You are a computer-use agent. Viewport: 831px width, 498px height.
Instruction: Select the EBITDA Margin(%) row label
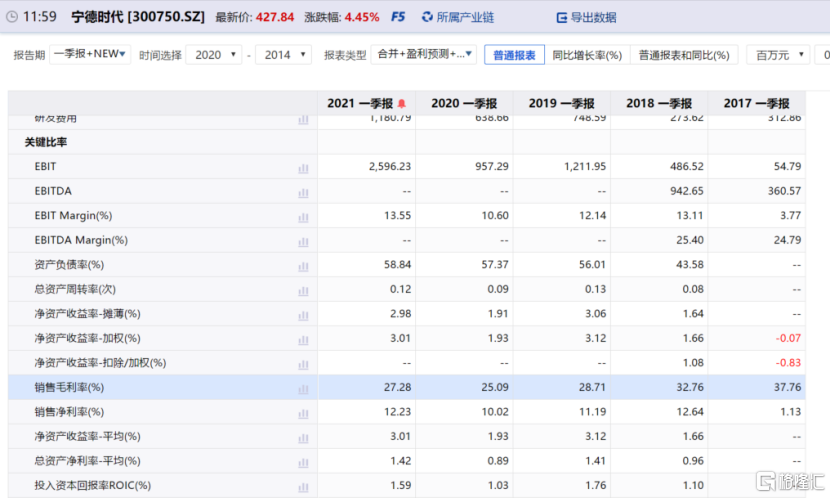click(81, 240)
